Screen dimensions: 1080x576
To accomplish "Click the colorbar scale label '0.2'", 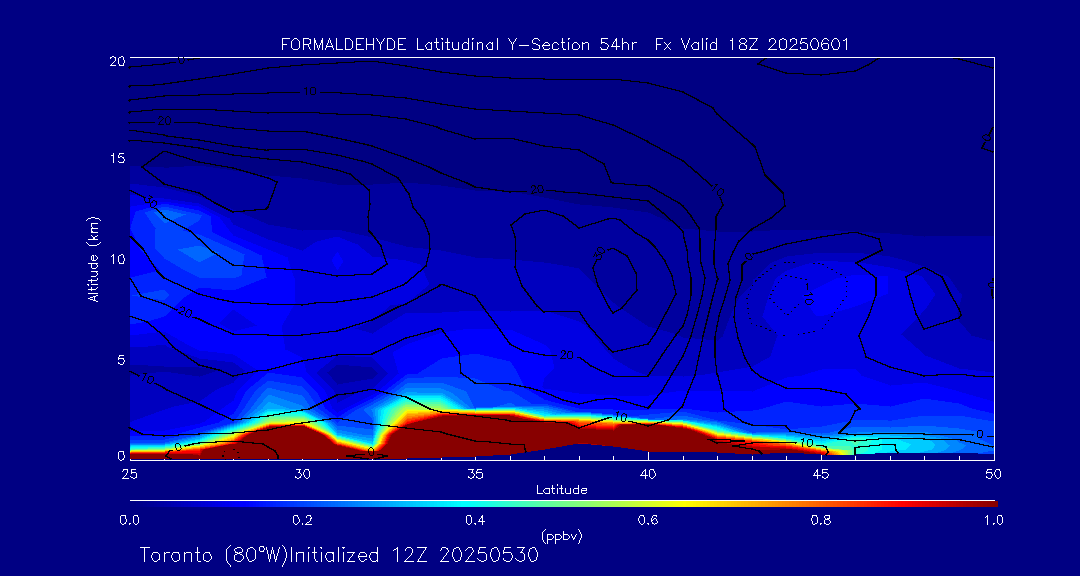I will click(x=302, y=520).
